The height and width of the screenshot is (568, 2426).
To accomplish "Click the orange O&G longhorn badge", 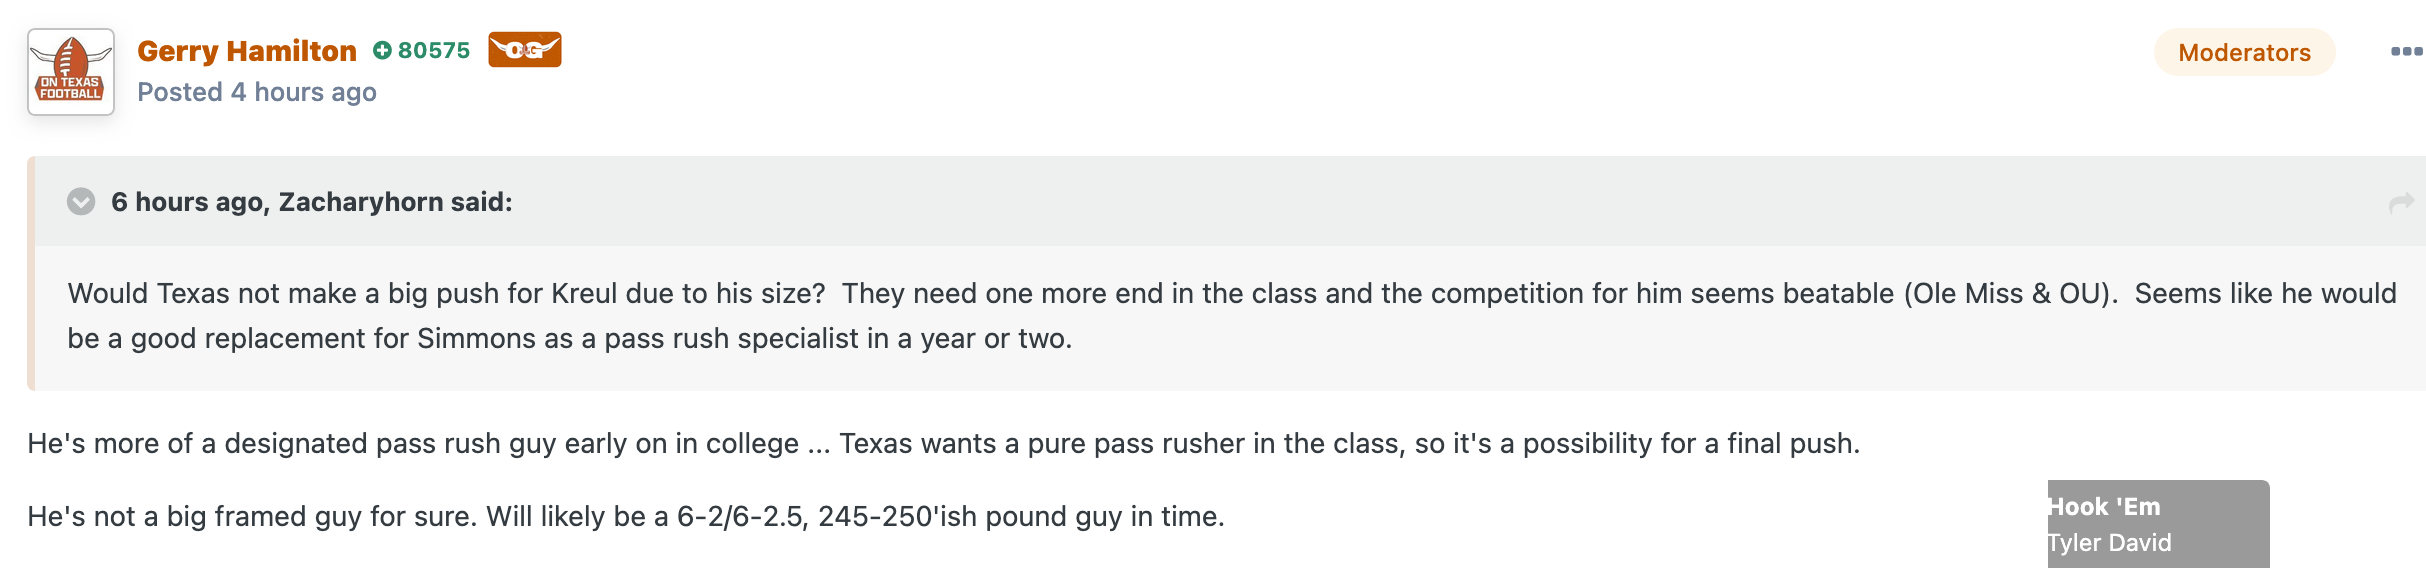I will click(525, 50).
